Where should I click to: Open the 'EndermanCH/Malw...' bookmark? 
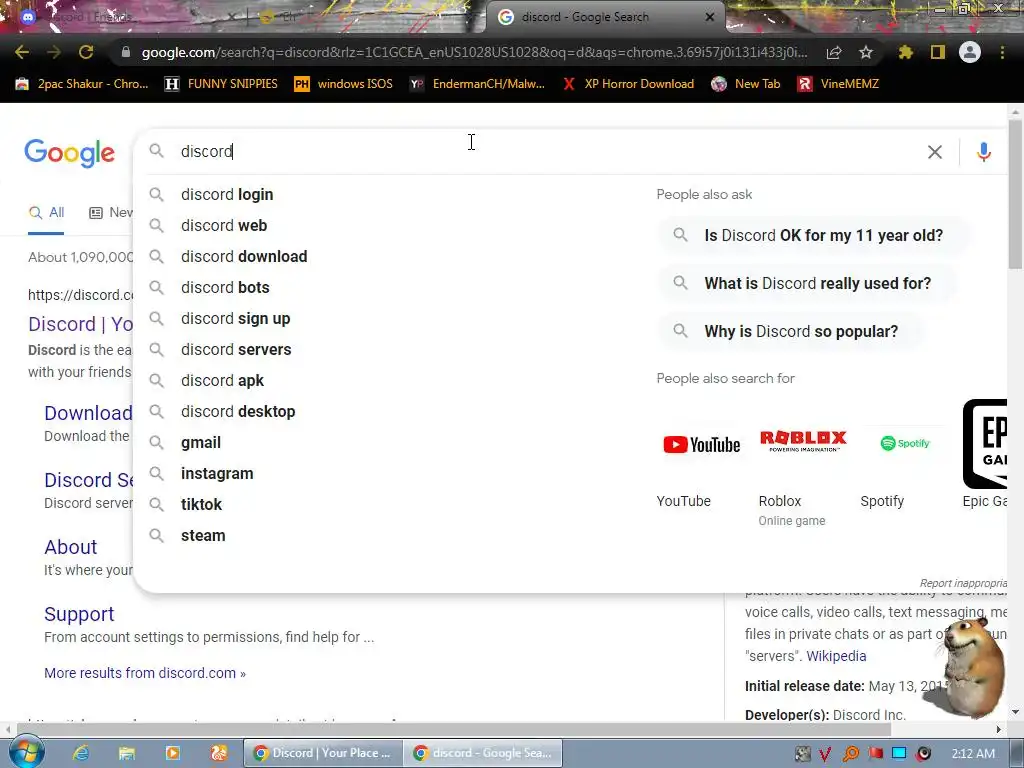click(x=477, y=84)
